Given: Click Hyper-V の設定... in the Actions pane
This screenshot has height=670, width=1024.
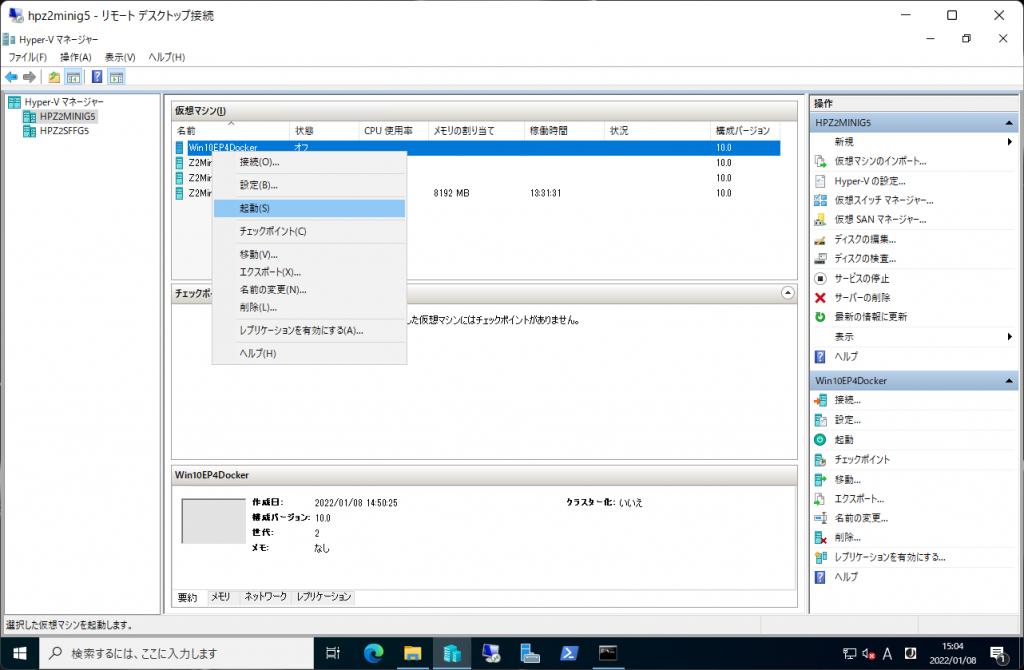Looking at the screenshot, I should 870,181.
